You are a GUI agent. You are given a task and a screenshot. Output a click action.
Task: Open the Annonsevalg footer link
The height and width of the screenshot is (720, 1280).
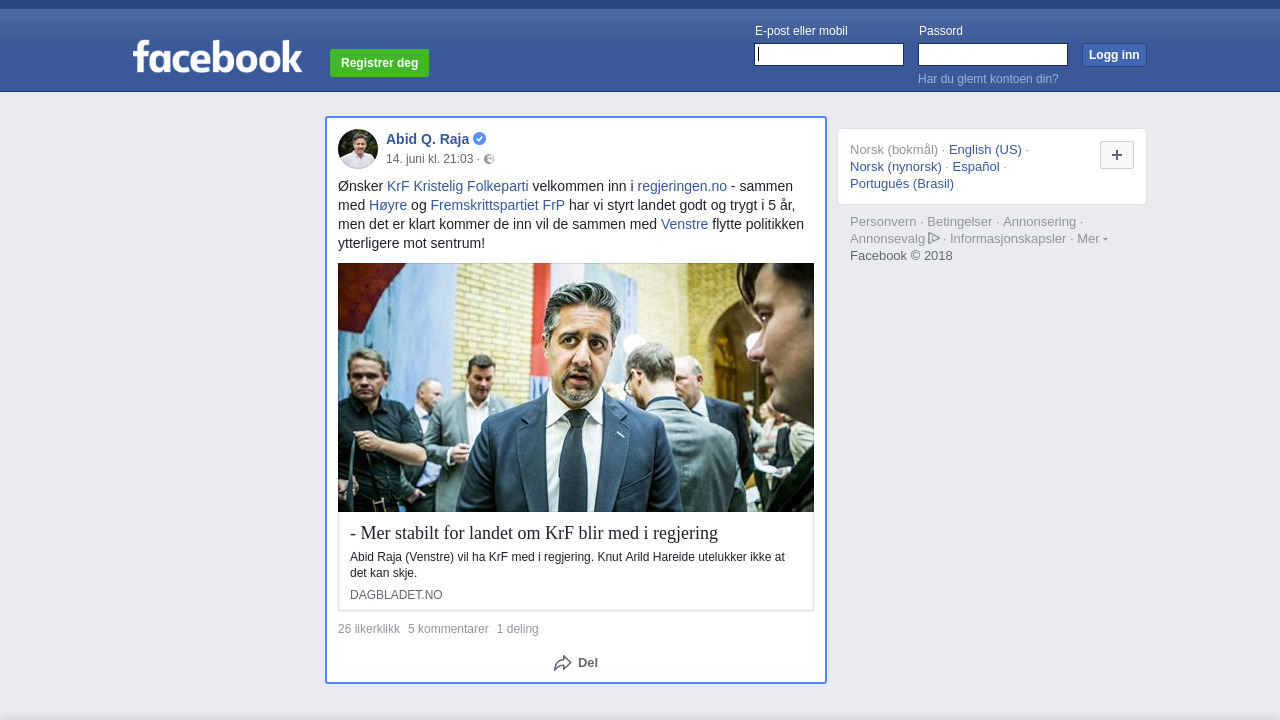click(x=888, y=239)
